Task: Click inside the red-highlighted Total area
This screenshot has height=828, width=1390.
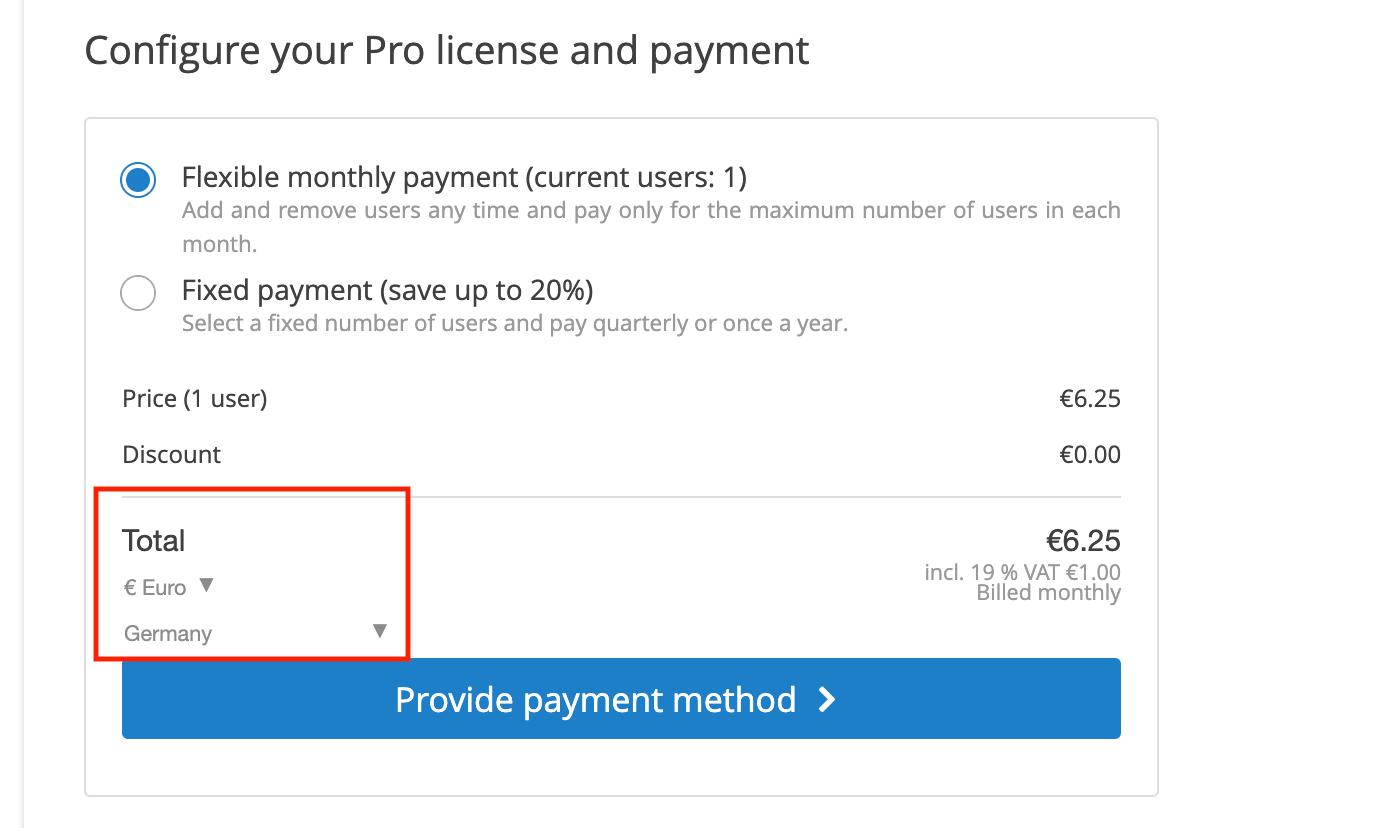Action: (x=250, y=572)
